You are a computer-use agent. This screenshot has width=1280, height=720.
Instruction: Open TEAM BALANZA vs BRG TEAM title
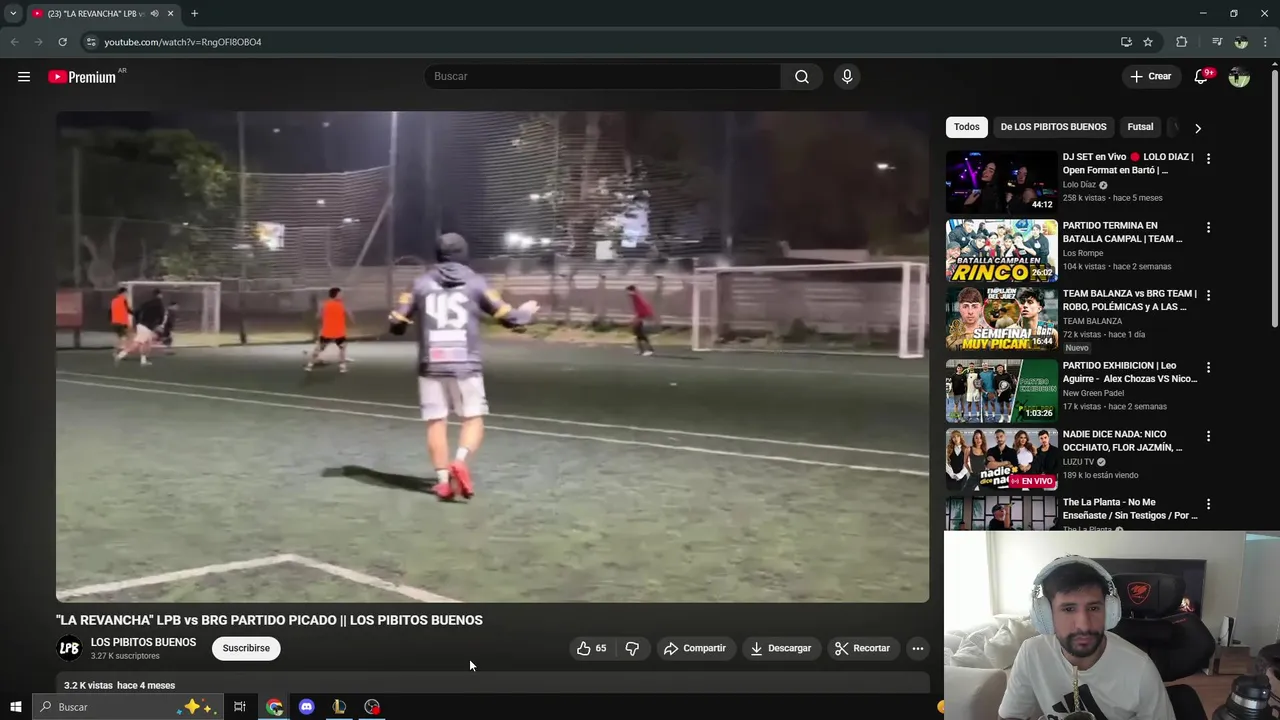[x=1129, y=300]
